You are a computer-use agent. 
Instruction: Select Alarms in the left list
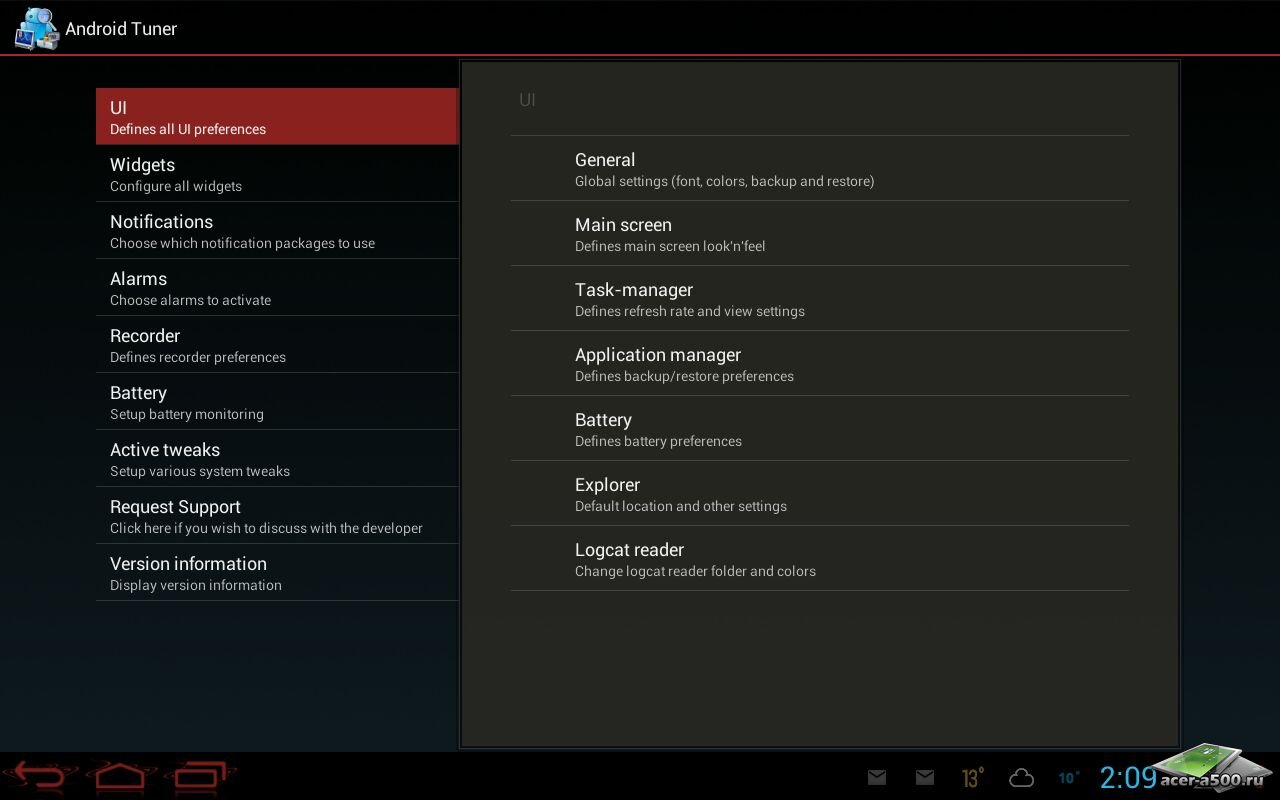pyautogui.click(x=277, y=288)
